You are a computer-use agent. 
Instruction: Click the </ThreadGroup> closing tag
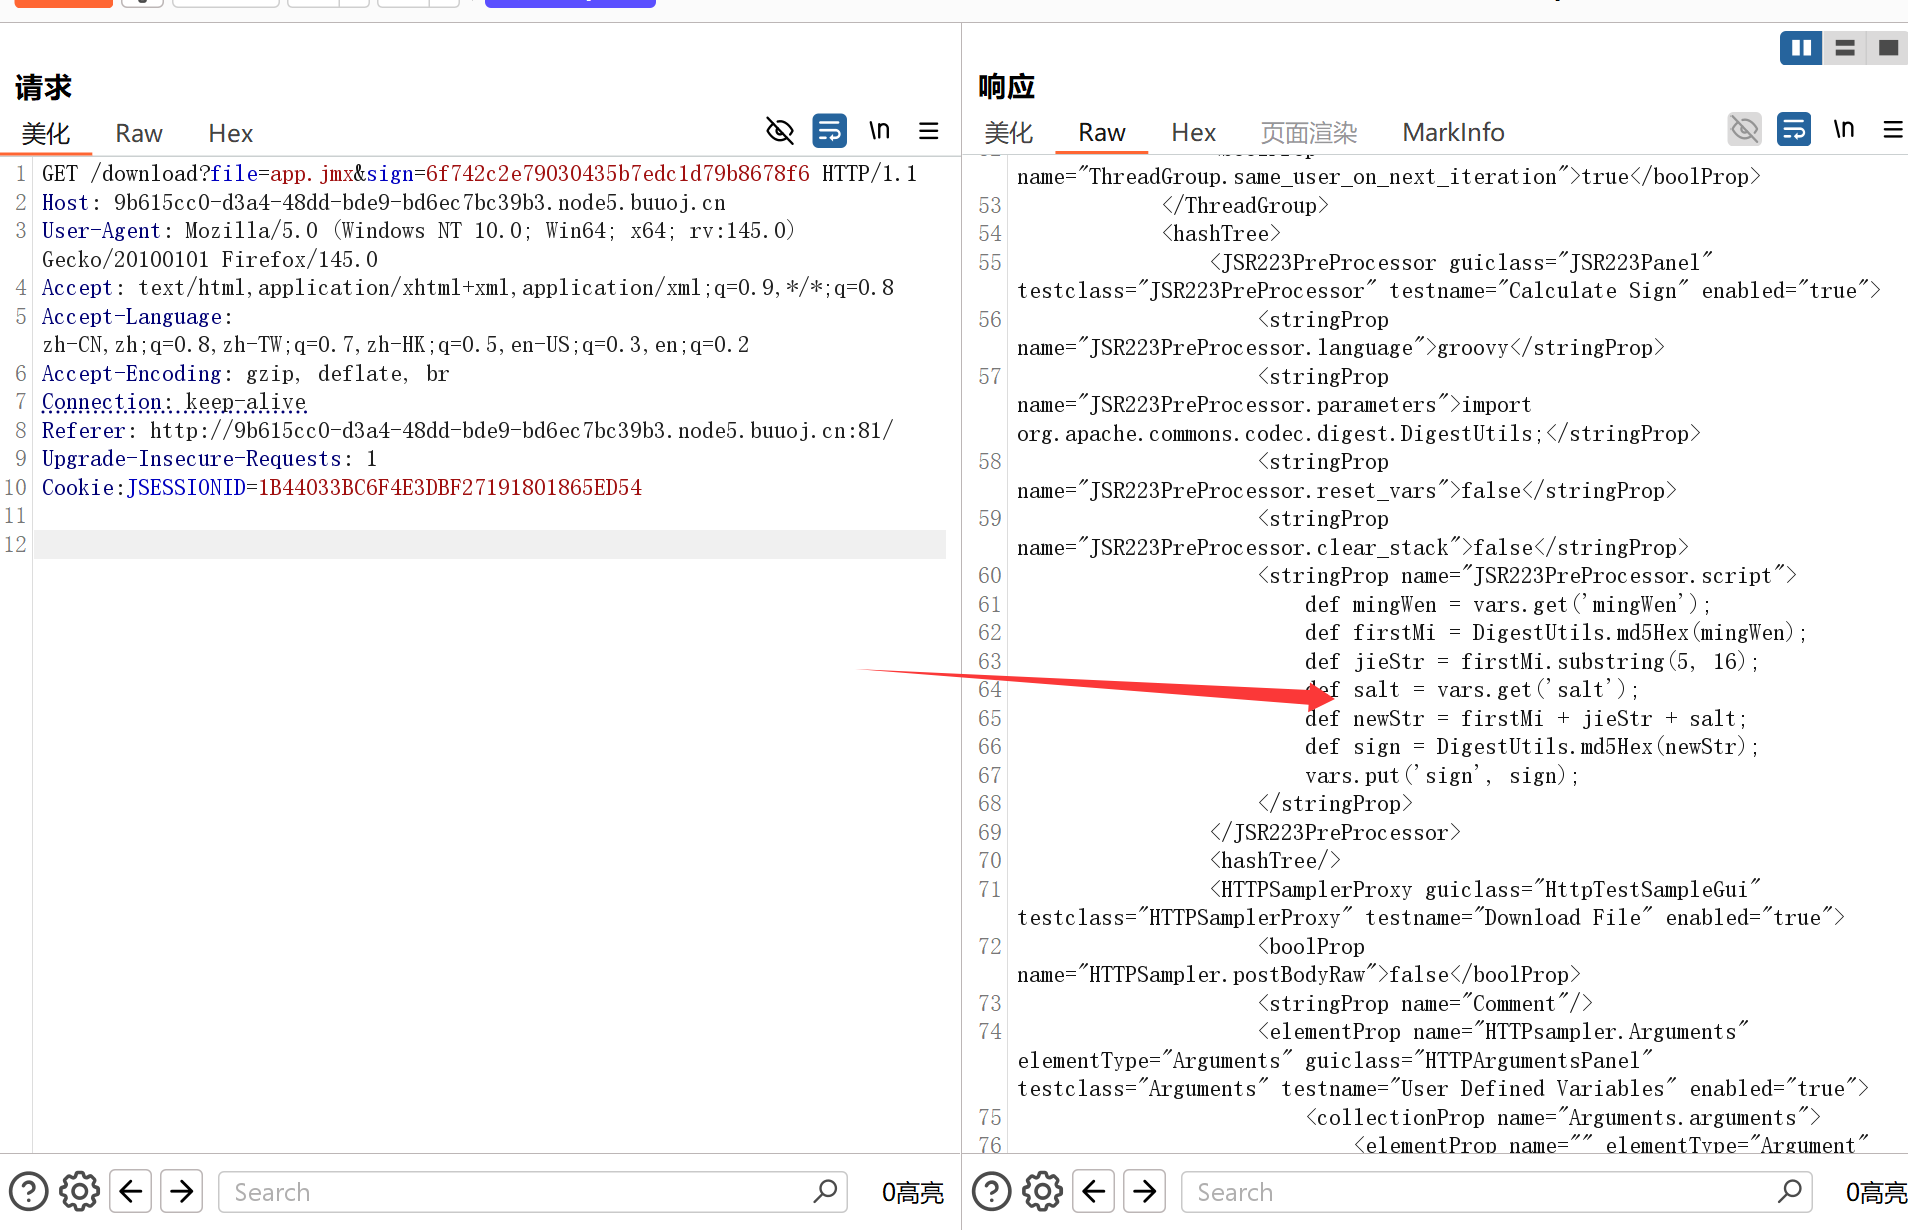(1245, 206)
